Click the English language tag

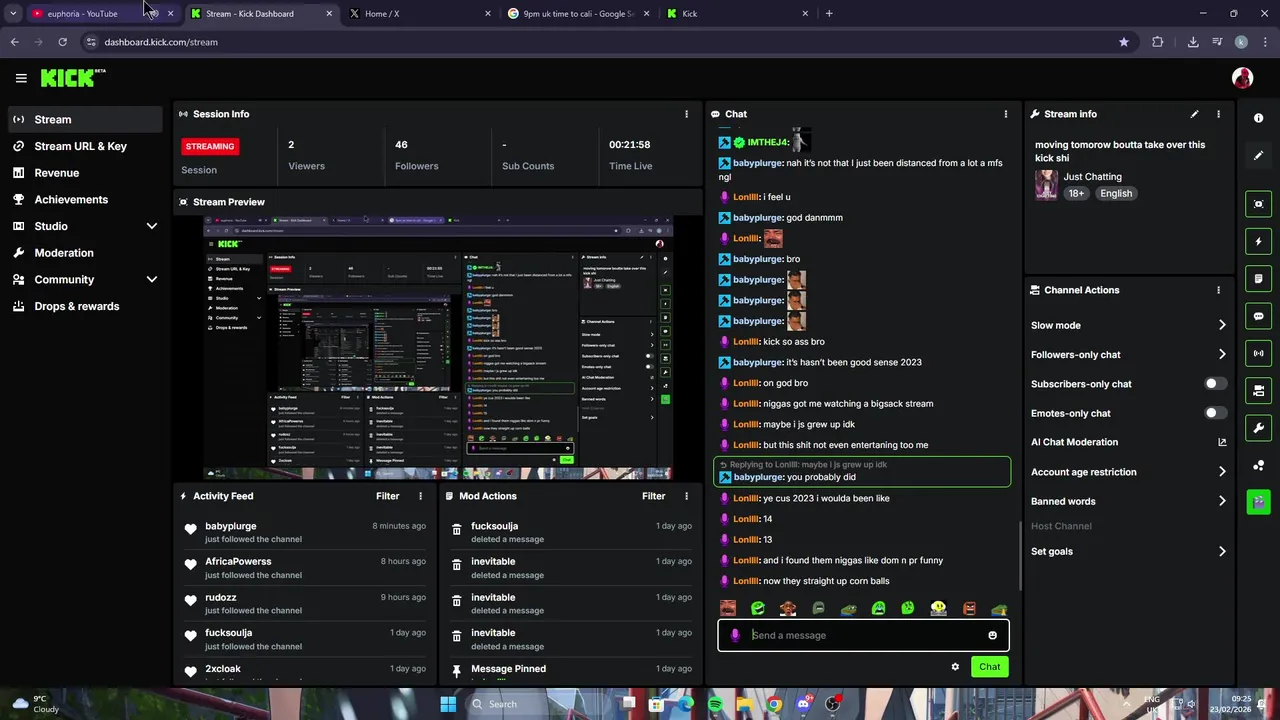(1116, 194)
